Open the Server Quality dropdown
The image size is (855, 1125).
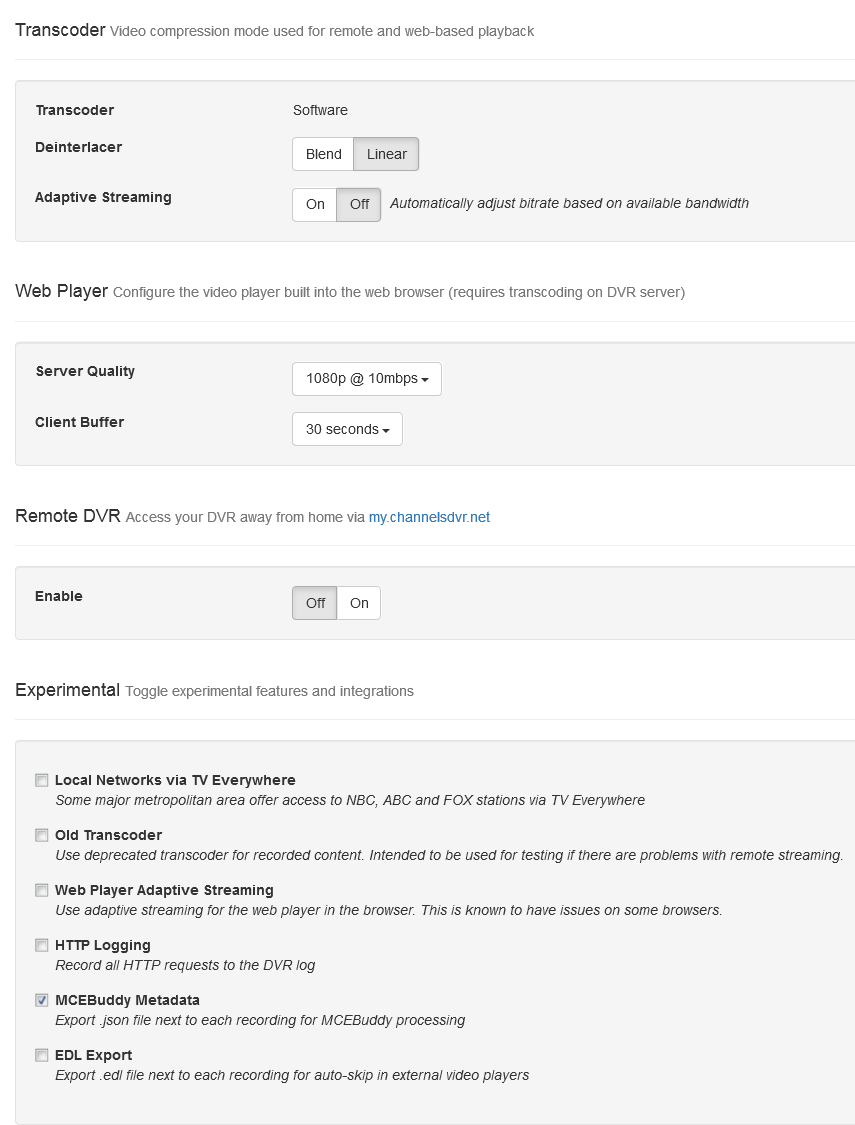(x=366, y=379)
